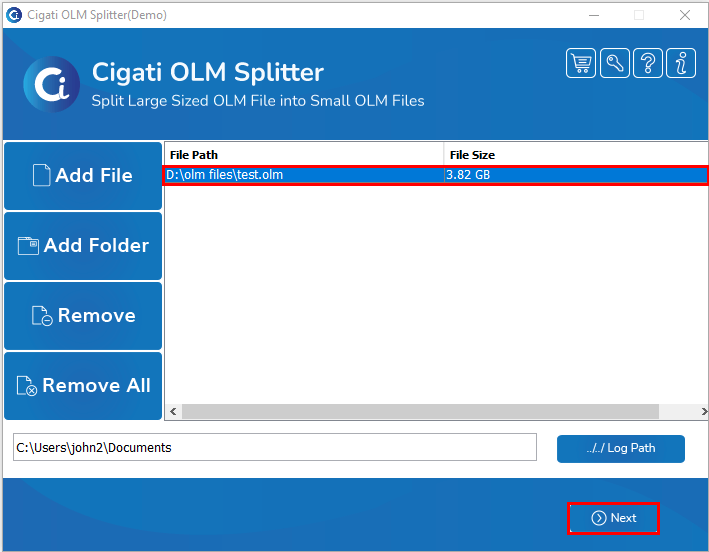Click the horizontal scrollbar thumb

420,411
